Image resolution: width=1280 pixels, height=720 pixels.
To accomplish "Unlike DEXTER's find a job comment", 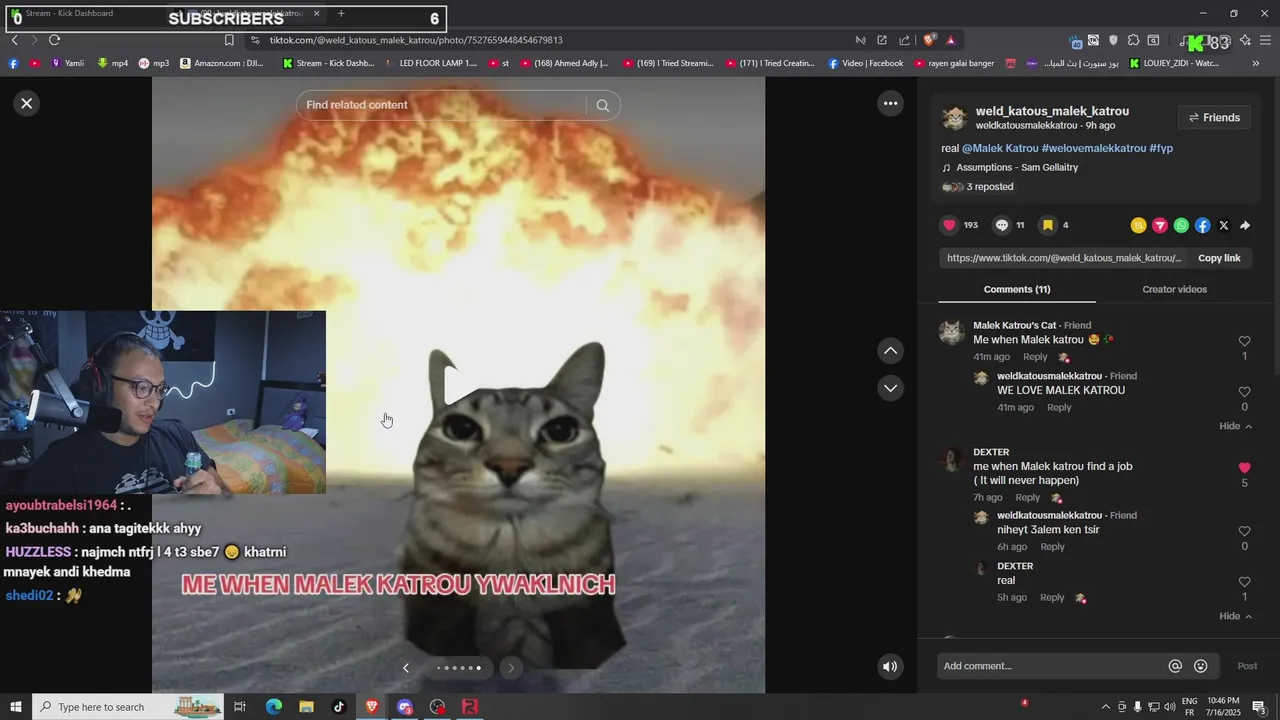I will coord(1244,468).
